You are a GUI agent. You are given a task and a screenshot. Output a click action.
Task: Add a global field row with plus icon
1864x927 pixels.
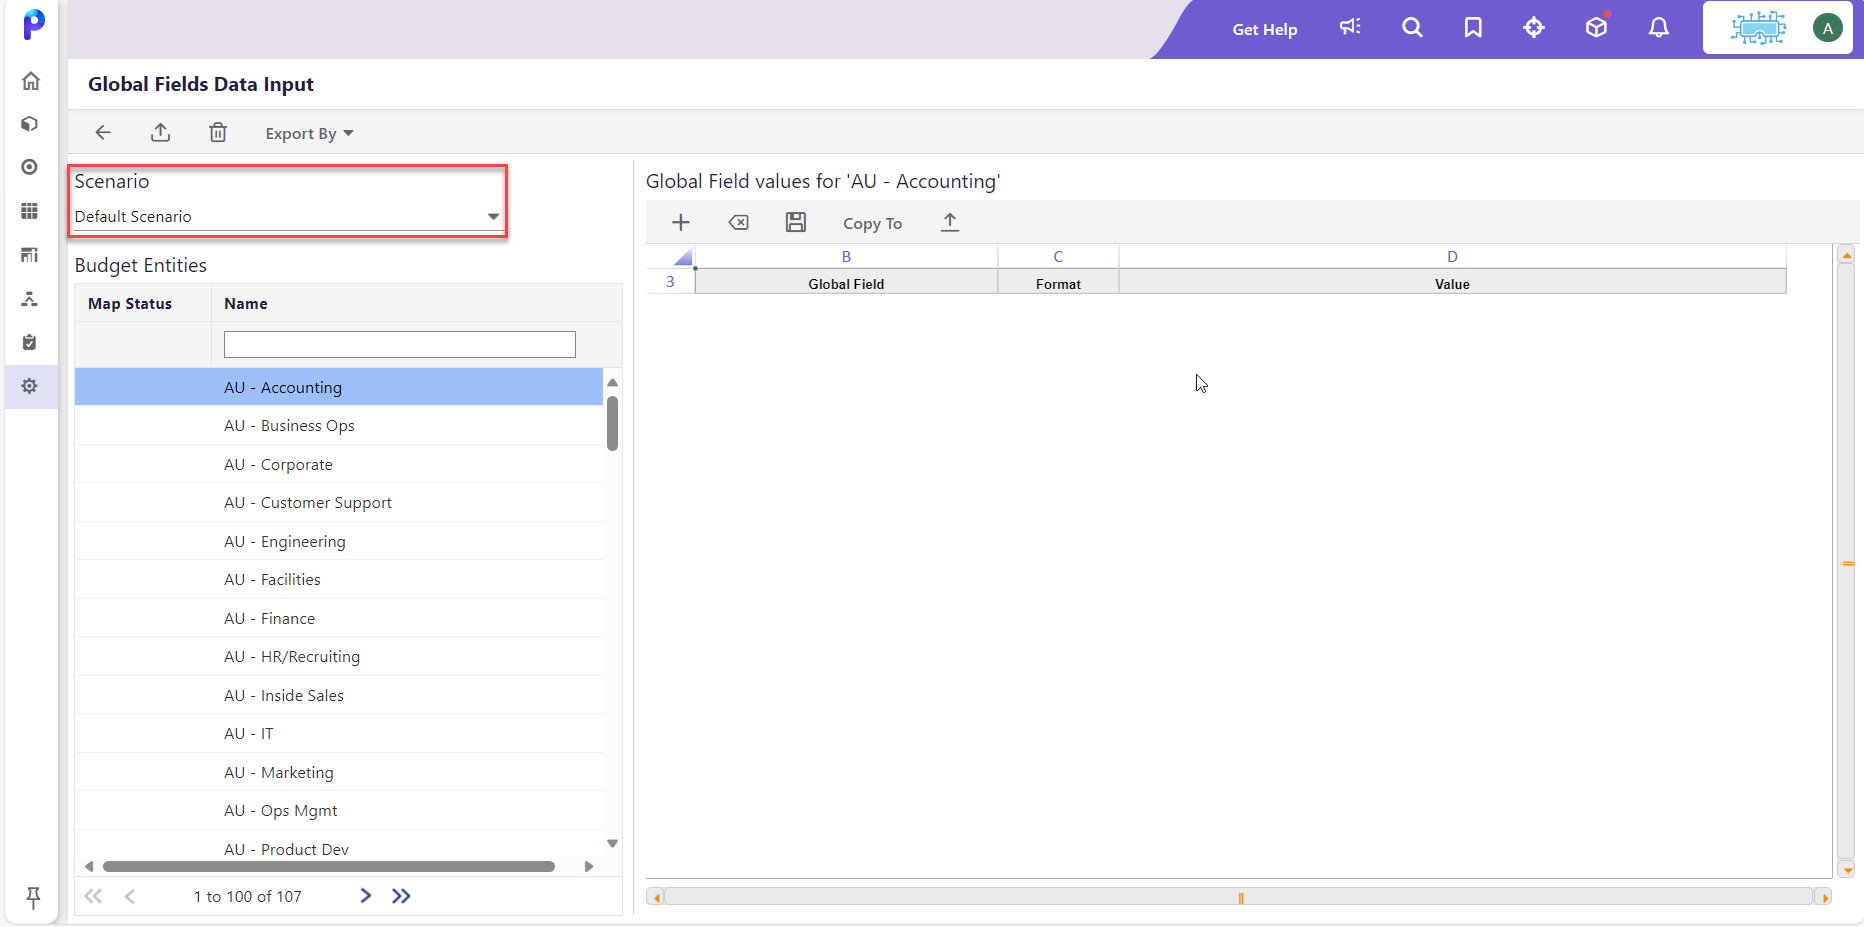pos(681,222)
